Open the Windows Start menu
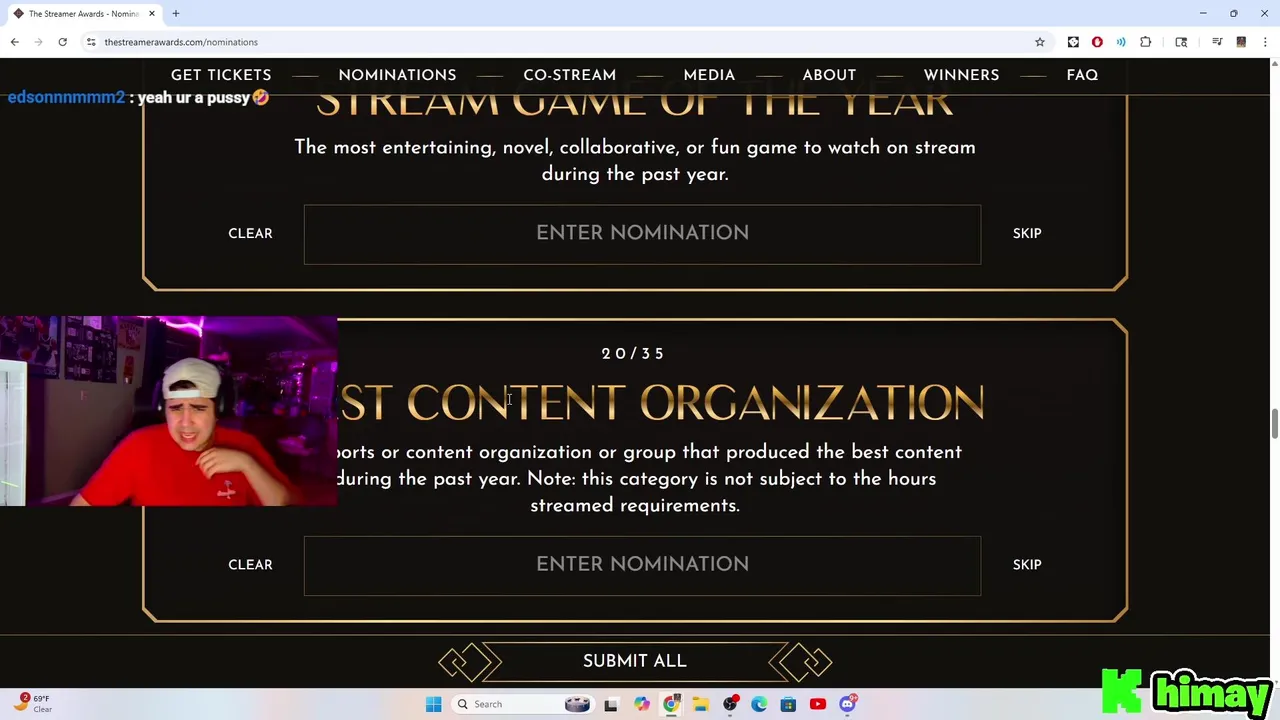Screen dimensions: 1280x720 (433, 704)
